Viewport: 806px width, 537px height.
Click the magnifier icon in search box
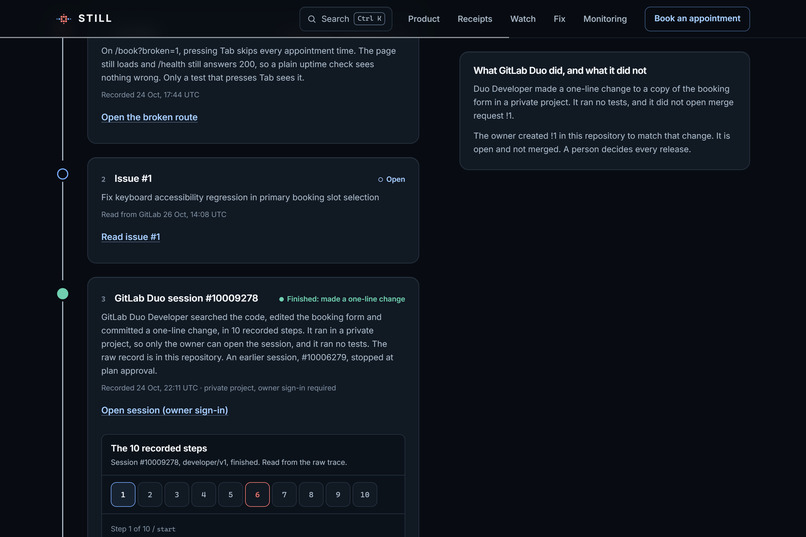click(312, 19)
